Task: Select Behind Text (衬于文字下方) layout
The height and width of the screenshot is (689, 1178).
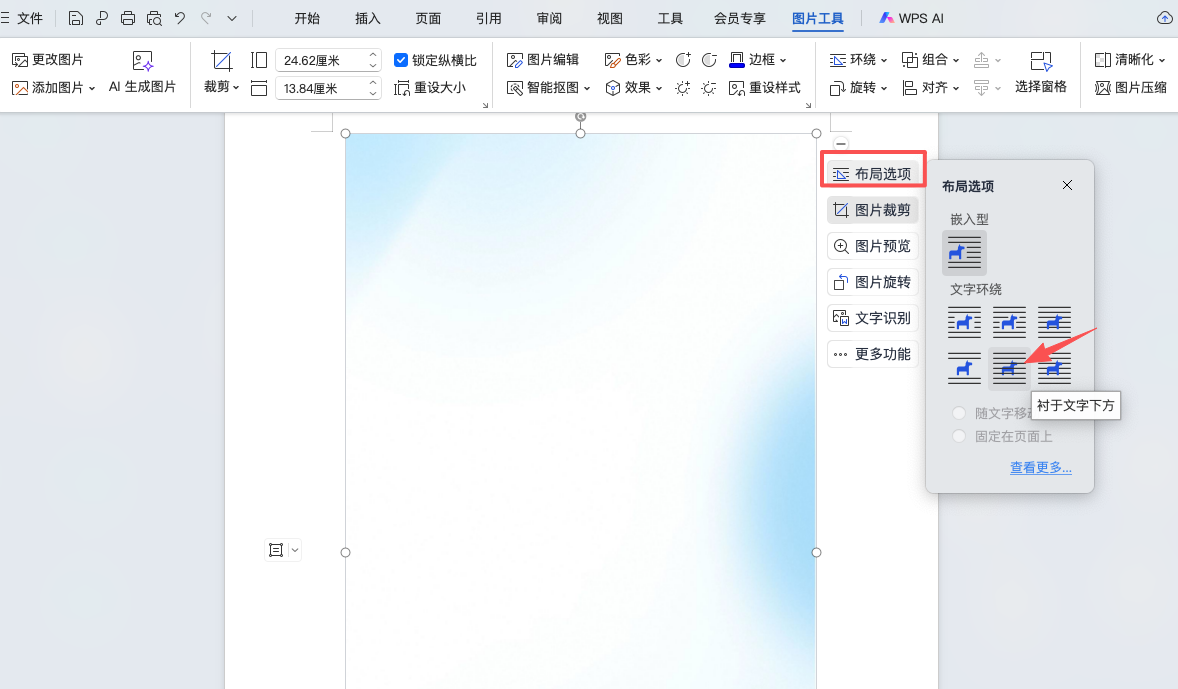Action: (x=1009, y=368)
